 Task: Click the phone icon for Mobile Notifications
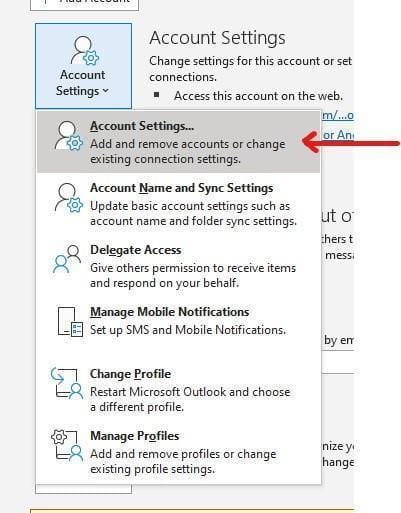click(x=70, y=322)
